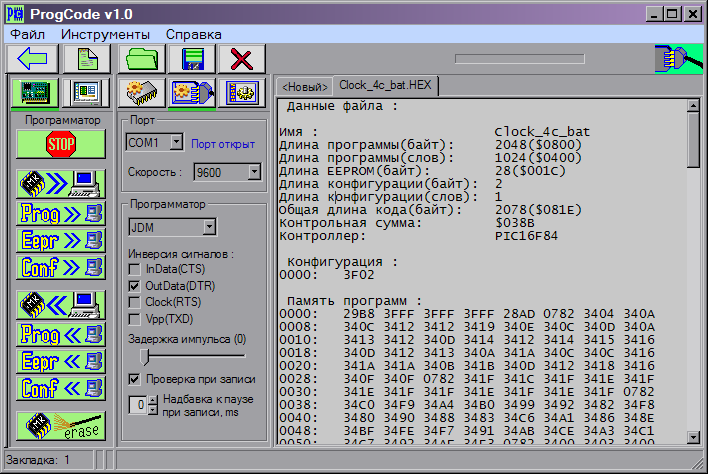Viewport: 708px width, 474px height.
Task: Click the Порт открыт link
Action: tap(223, 144)
